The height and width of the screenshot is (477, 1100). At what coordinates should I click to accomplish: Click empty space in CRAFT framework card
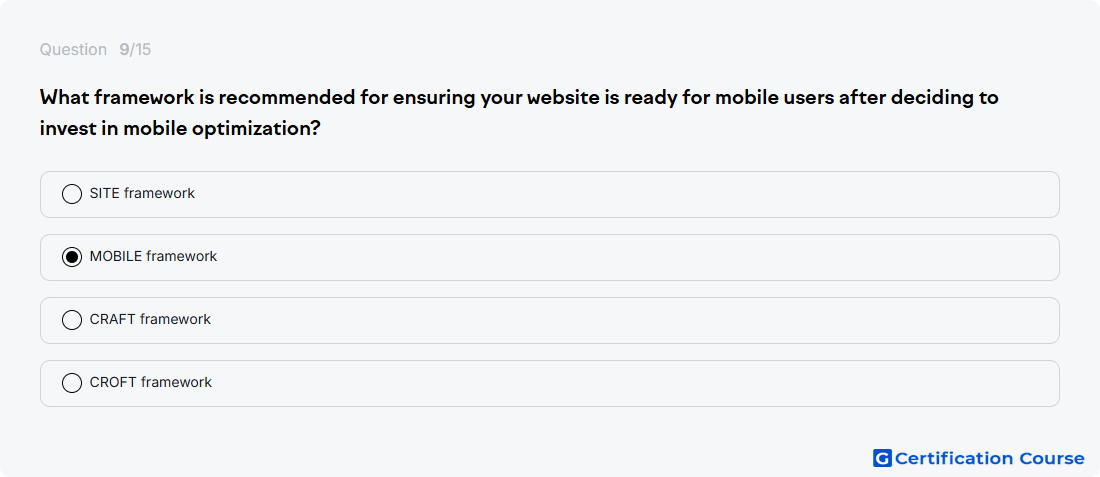631,321
